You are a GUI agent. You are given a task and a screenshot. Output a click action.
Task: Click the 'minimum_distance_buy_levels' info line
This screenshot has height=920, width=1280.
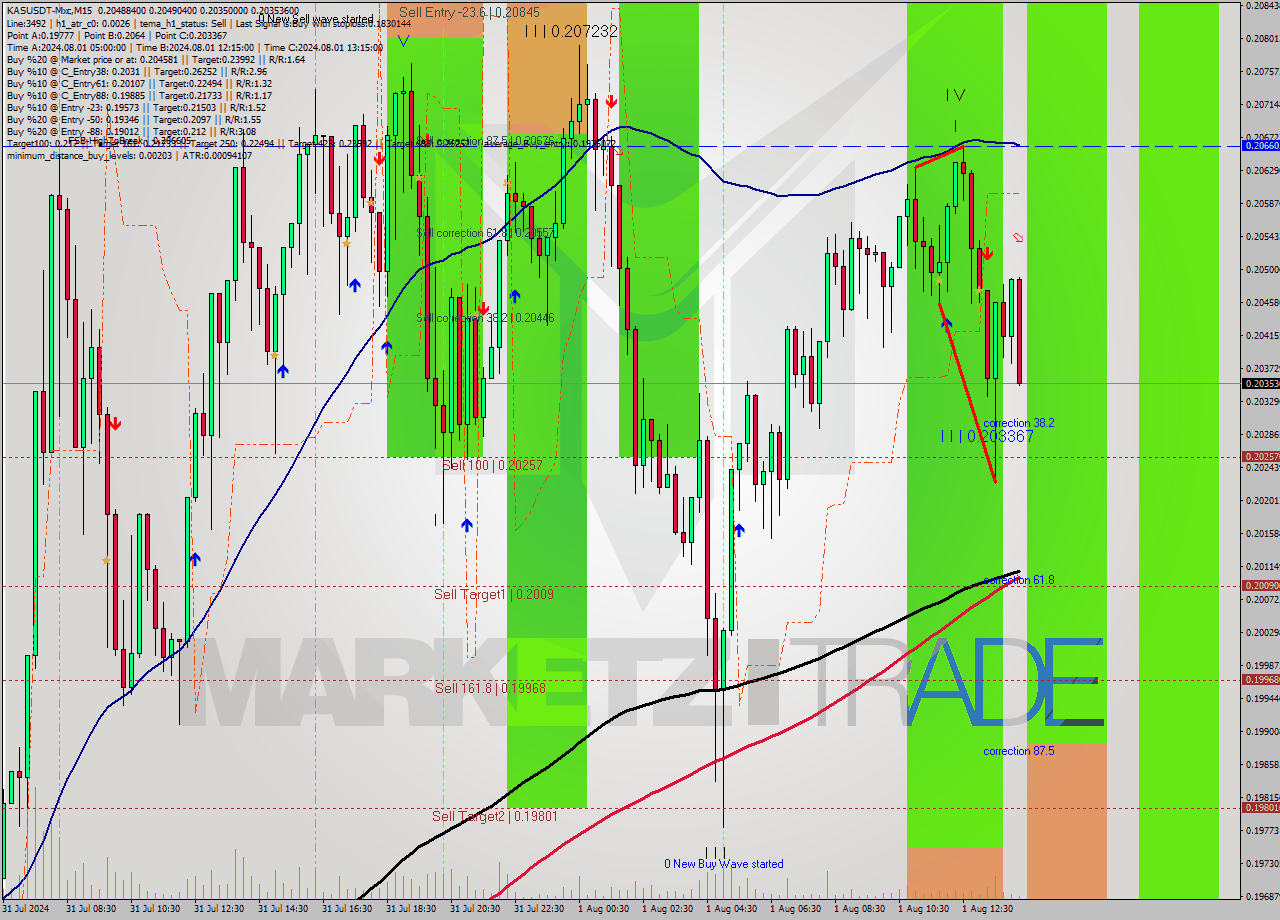129,155
